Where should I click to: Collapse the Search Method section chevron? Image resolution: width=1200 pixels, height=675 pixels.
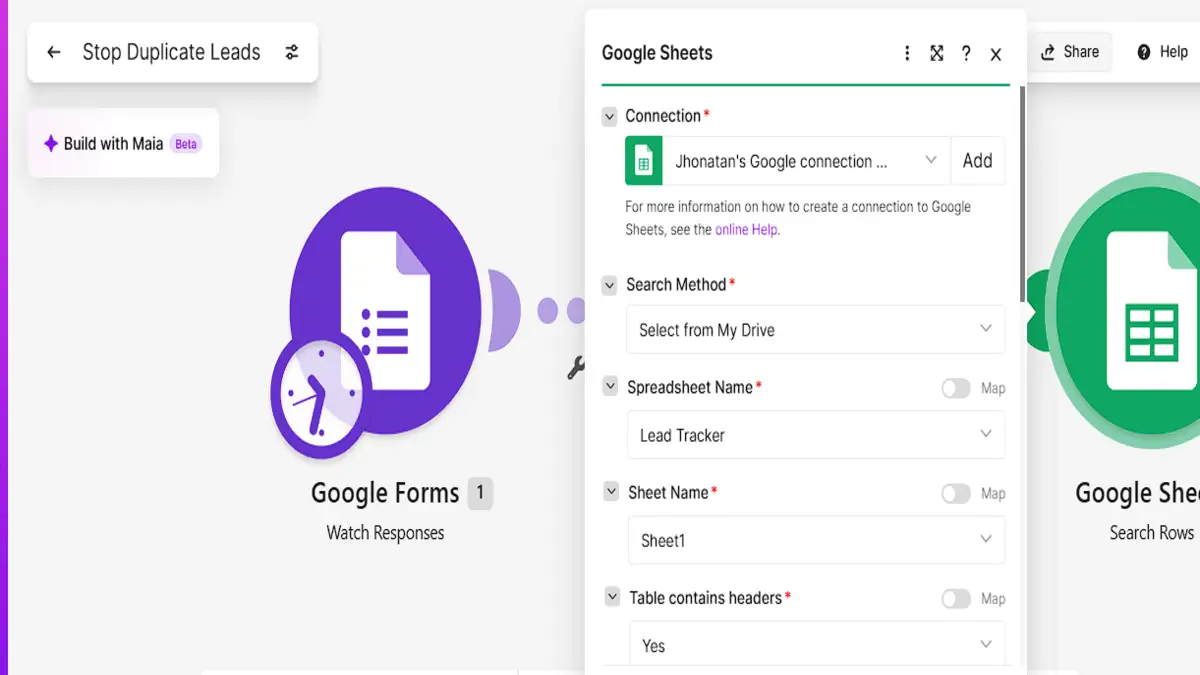tap(610, 285)
